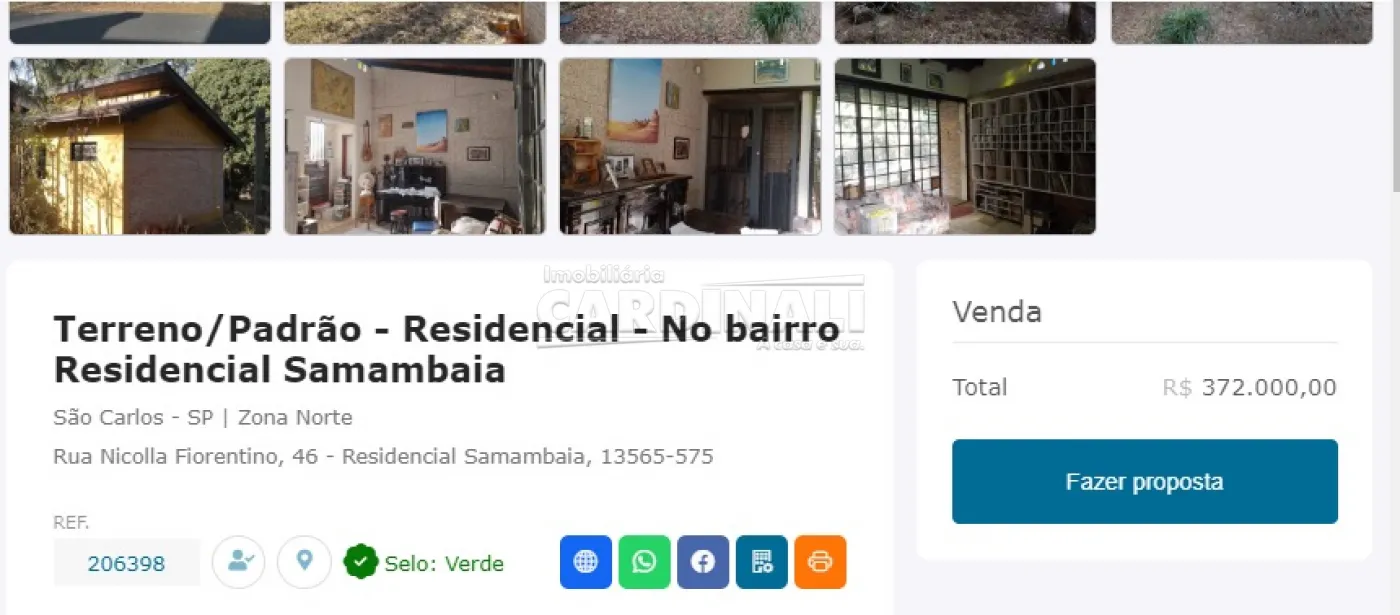The width and height of the screenshot is (1400, 615).
Task: Click the R$ 372.000,00 total price
Action: (1249, 388)
